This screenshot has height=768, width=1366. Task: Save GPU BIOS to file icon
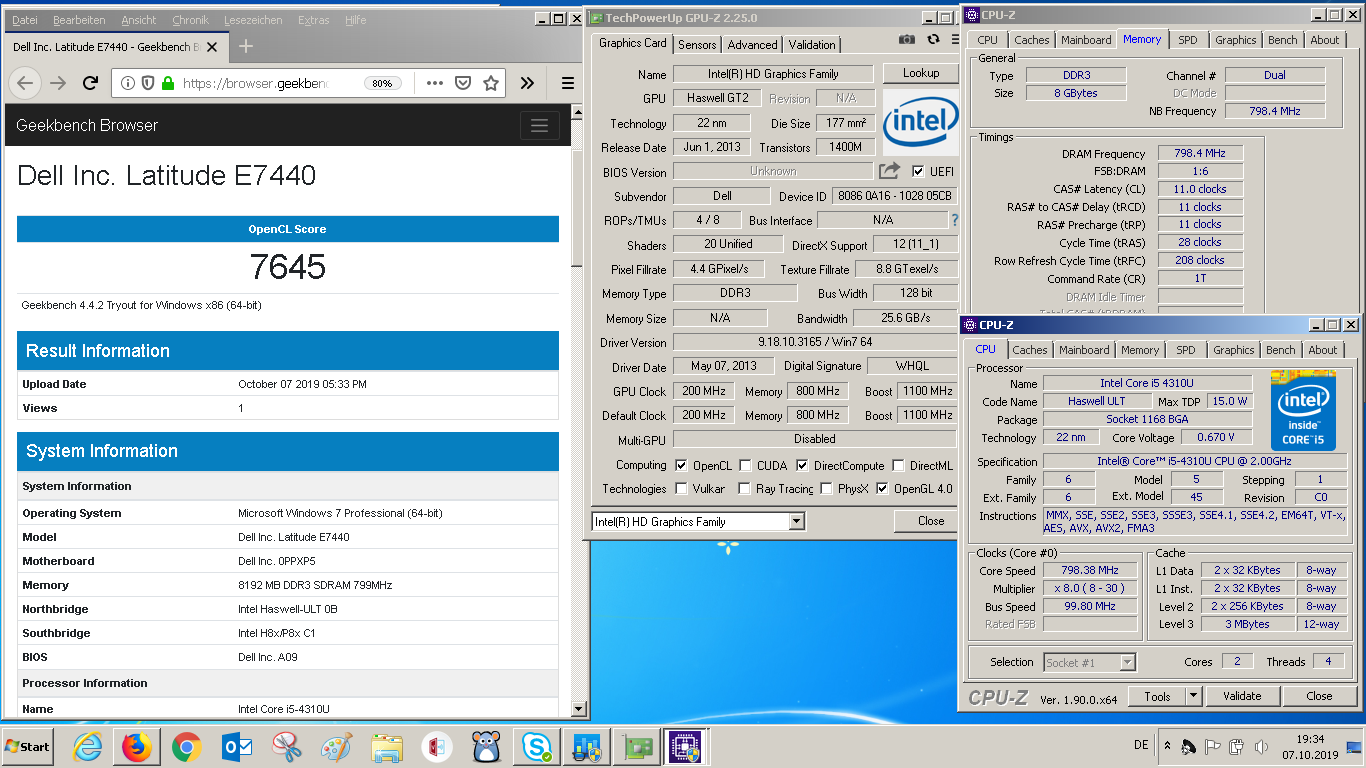(x=889, y=171)
